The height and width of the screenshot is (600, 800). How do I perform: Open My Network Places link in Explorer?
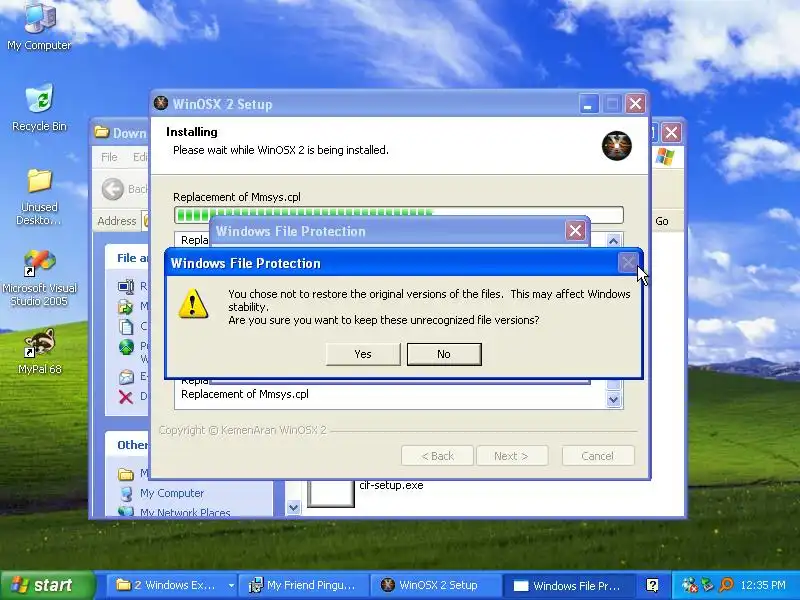tap(185, 512)
